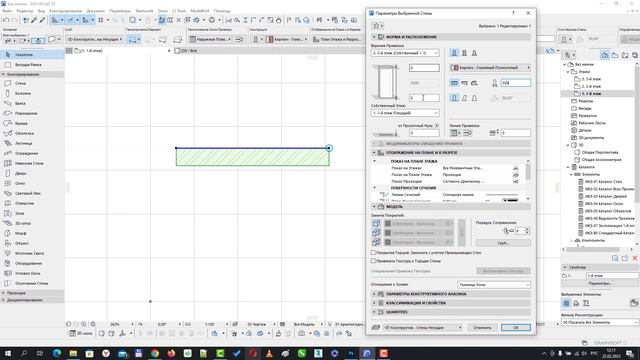This screenshot has width=640, height=360.
Task: Select the Ограждение (Railing) tool
Action: point(26,153)
